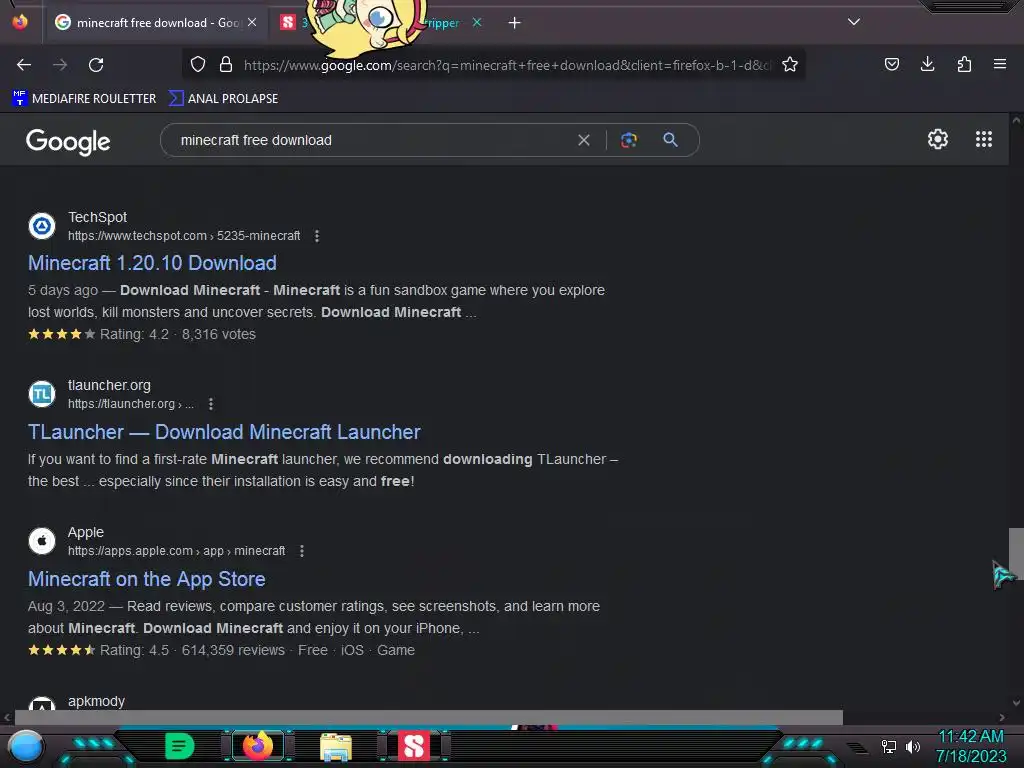Clear the Google search box text
This screenshot has height=768, width=1024.
click(584, 140)
